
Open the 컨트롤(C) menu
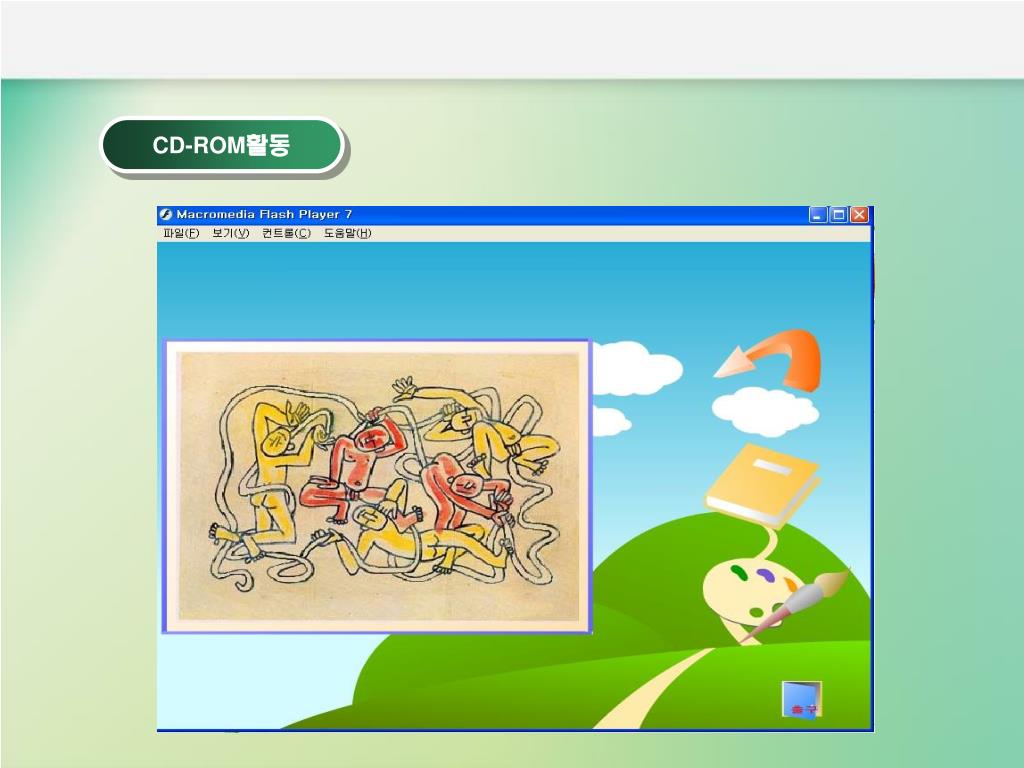coord(286,233)
